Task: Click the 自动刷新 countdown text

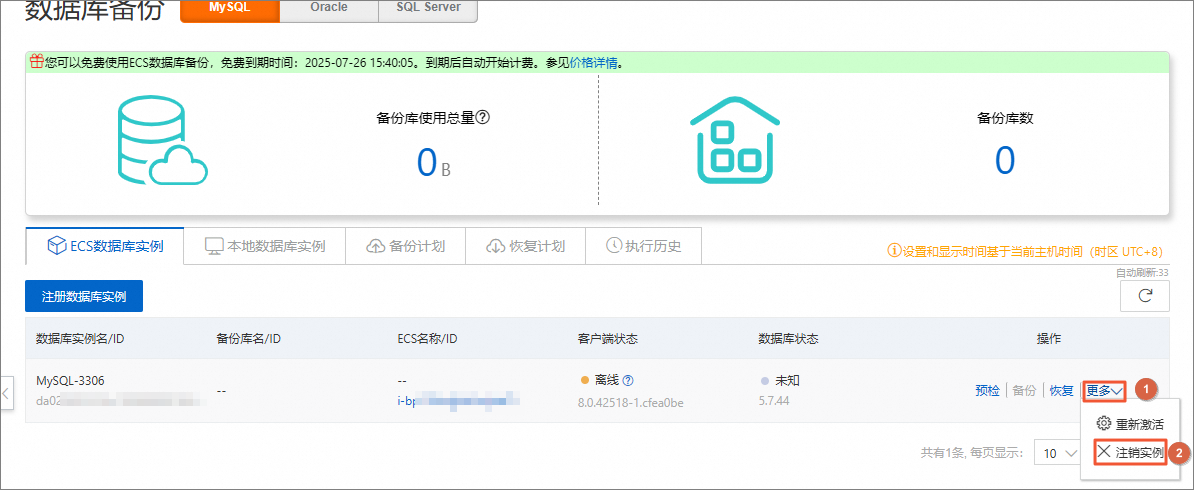Action: click(1142, 272)
